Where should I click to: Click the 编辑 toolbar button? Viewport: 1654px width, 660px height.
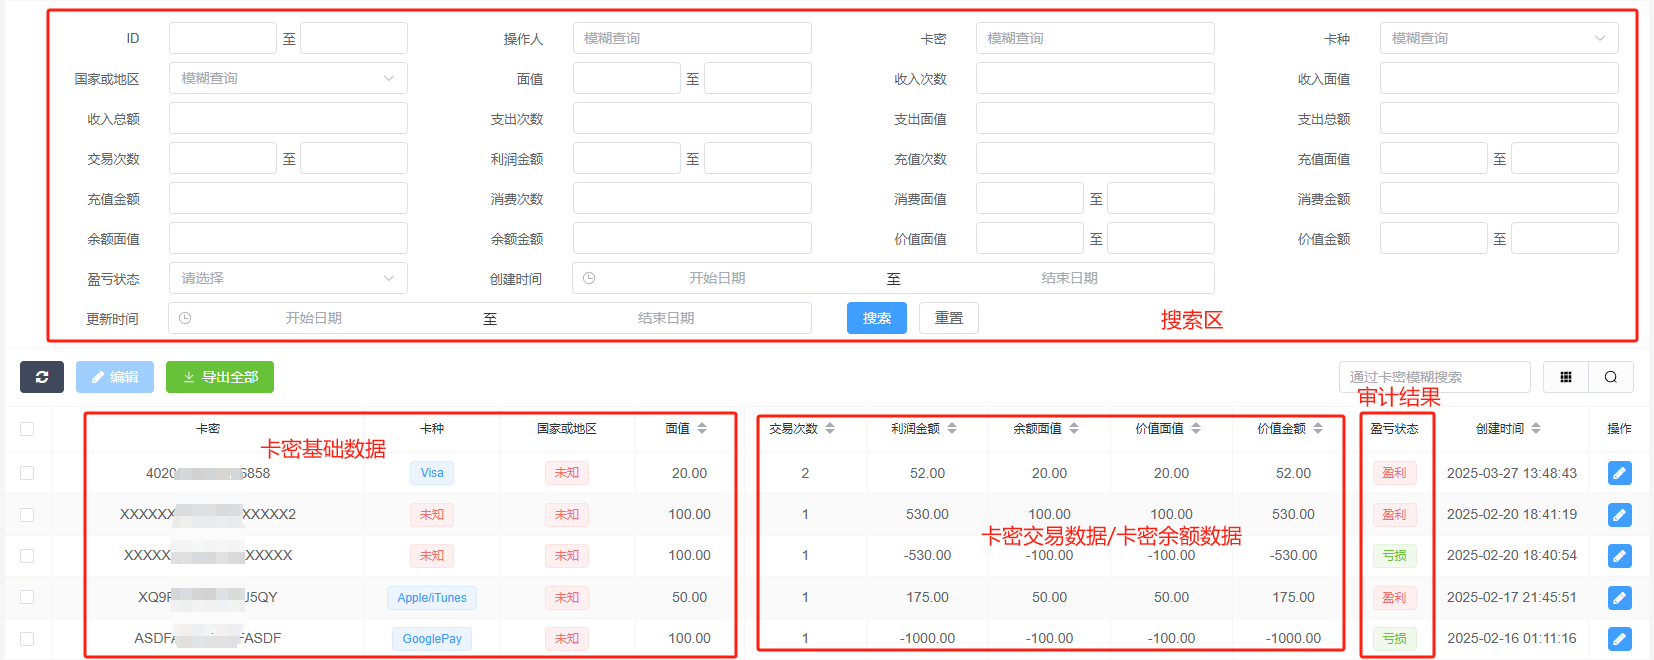[115, 377]
